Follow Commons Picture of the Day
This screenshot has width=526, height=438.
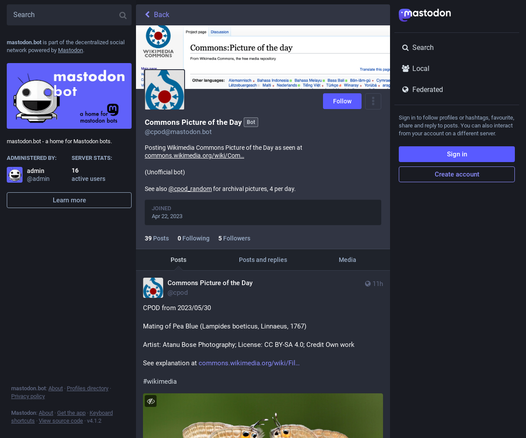[x=342, y=101]
